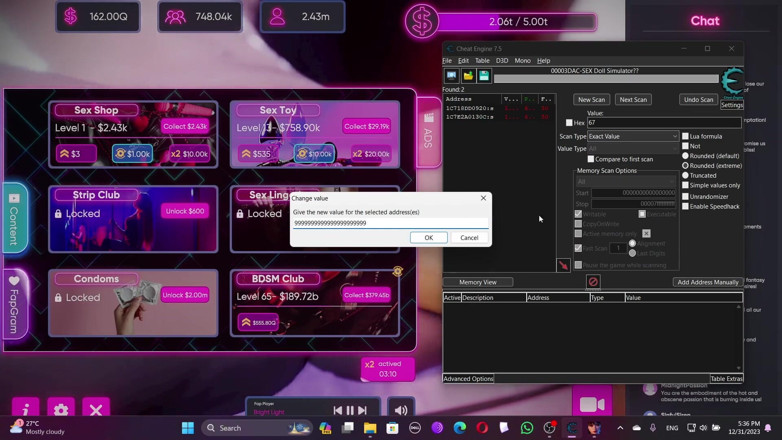Open the Memory Scan Options region dropdown
782x440 pixels.
pyautogui.click(x=625, y=182)
